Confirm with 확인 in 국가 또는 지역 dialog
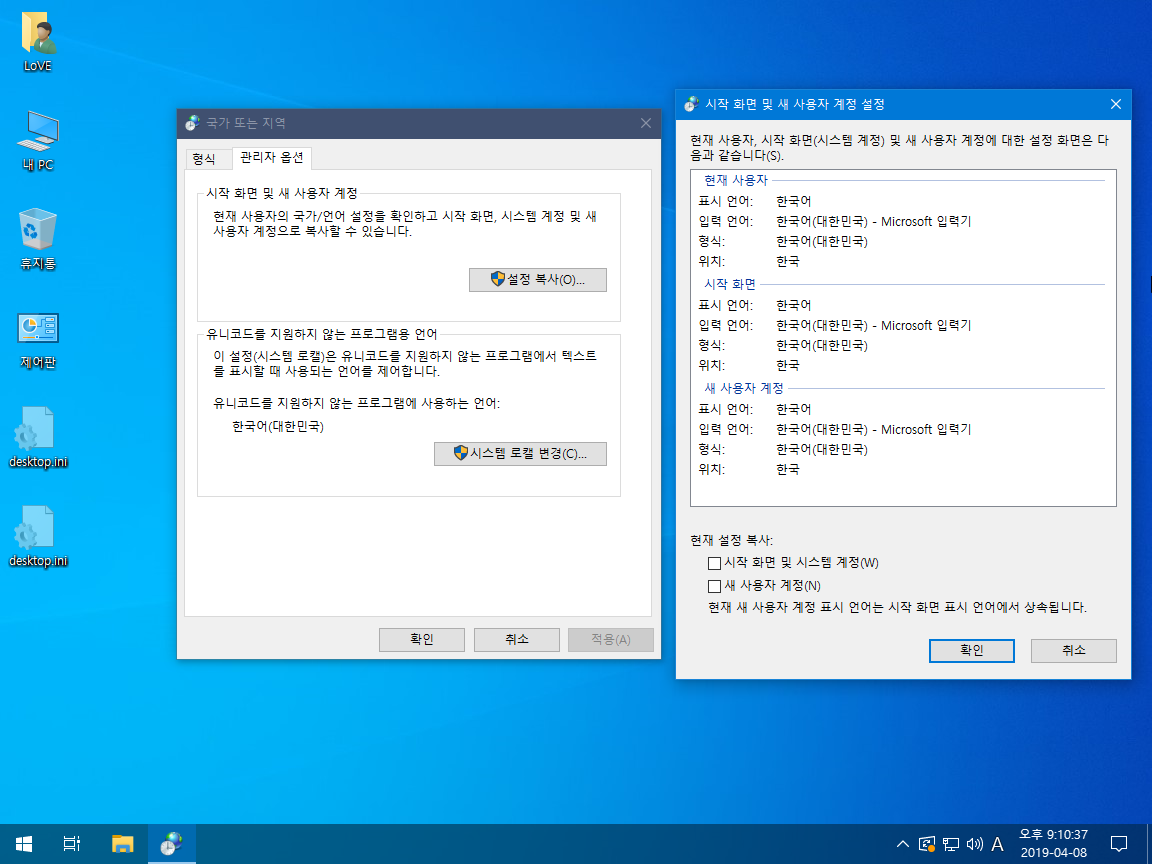Image resolution: width=1152 pixels, height=864 pixels. tap(422, 640)
